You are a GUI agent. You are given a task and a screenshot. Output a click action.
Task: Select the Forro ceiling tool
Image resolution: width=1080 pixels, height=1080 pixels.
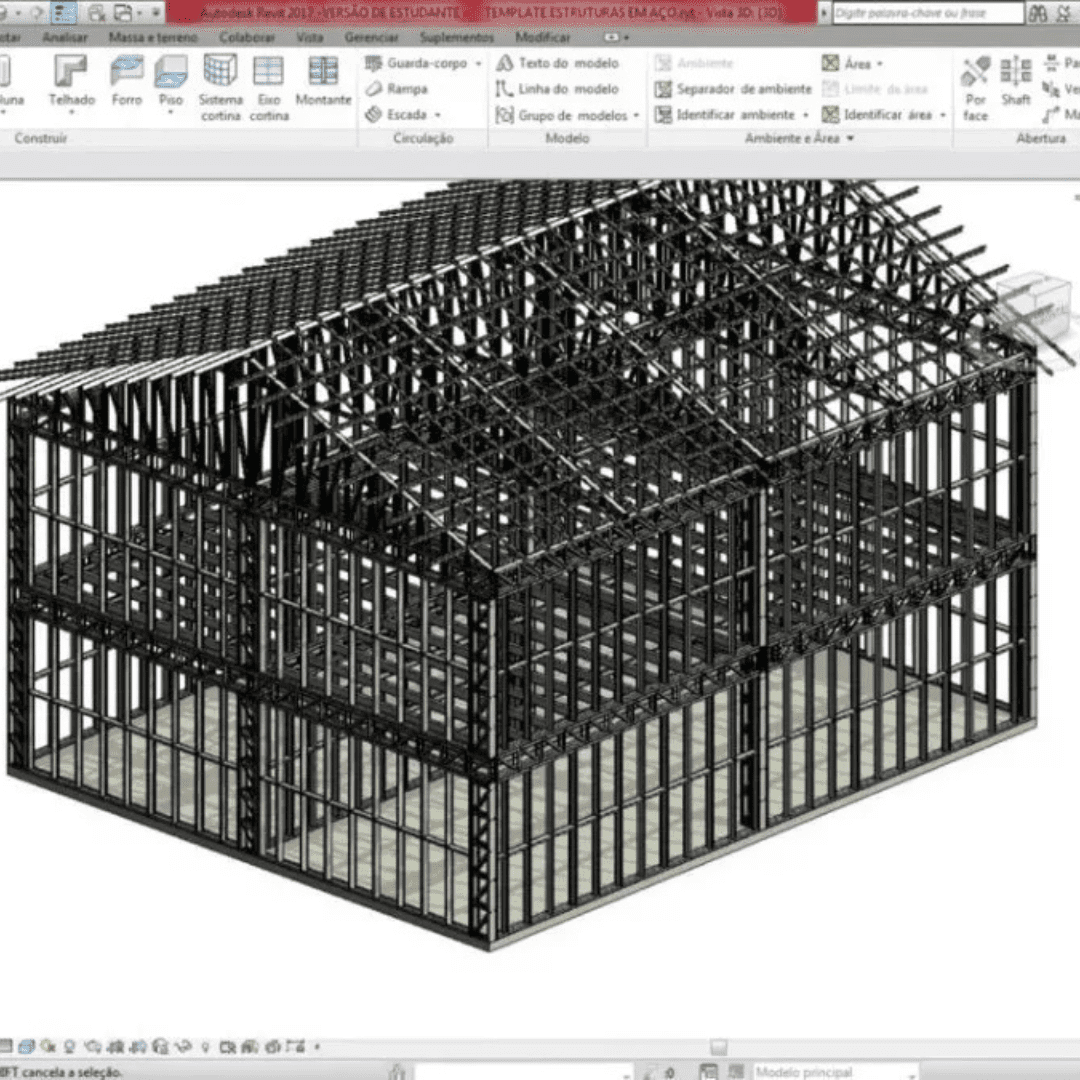(x=127, y=81)
